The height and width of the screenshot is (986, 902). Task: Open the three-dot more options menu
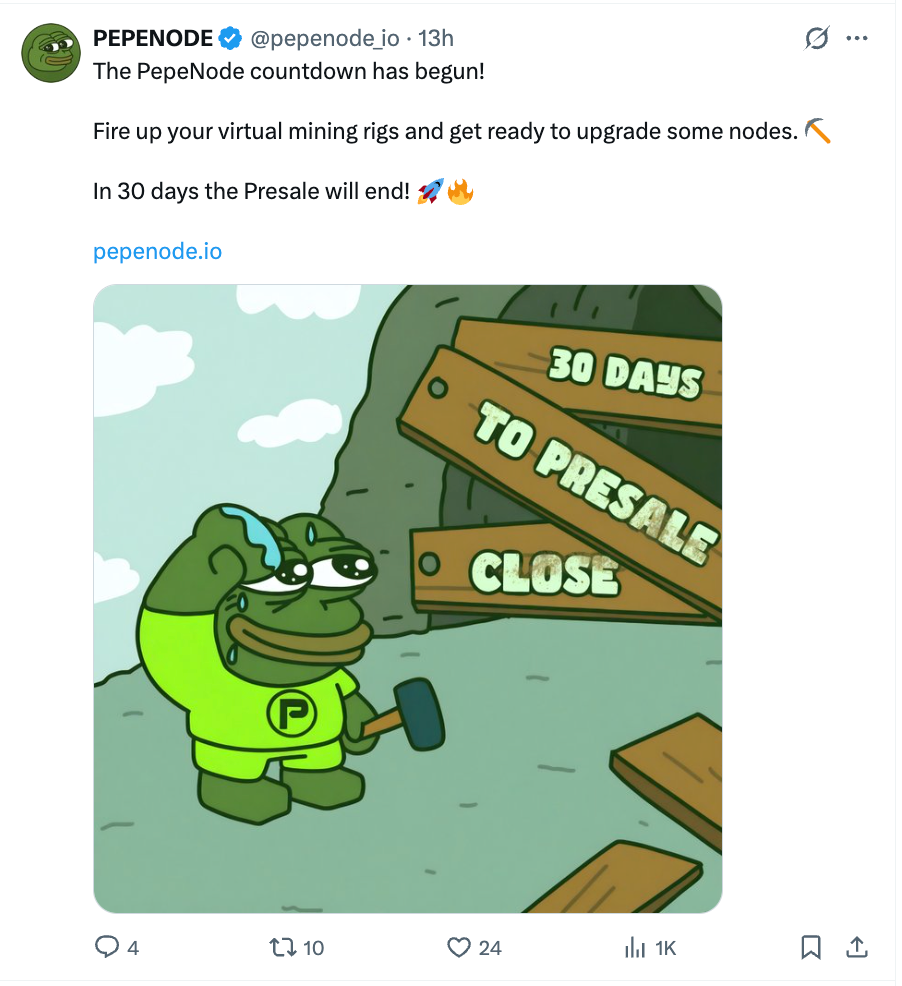857,39
